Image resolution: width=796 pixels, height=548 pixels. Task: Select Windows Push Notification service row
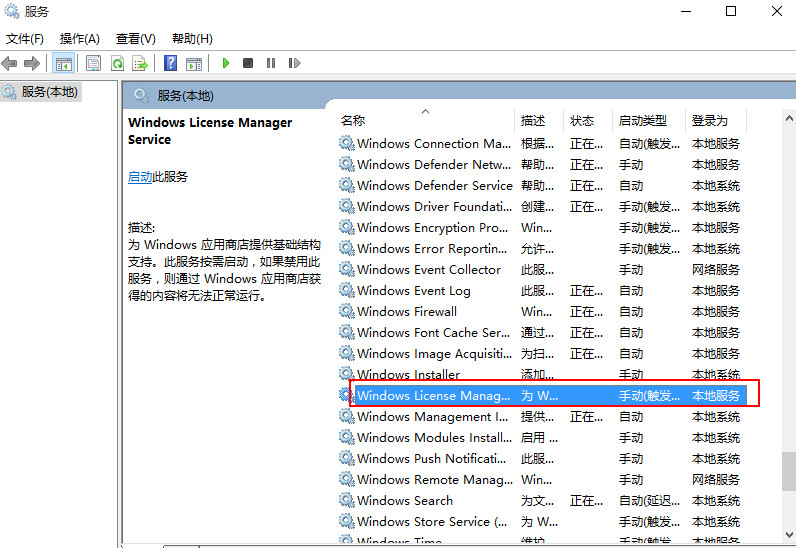pos(542,459)
